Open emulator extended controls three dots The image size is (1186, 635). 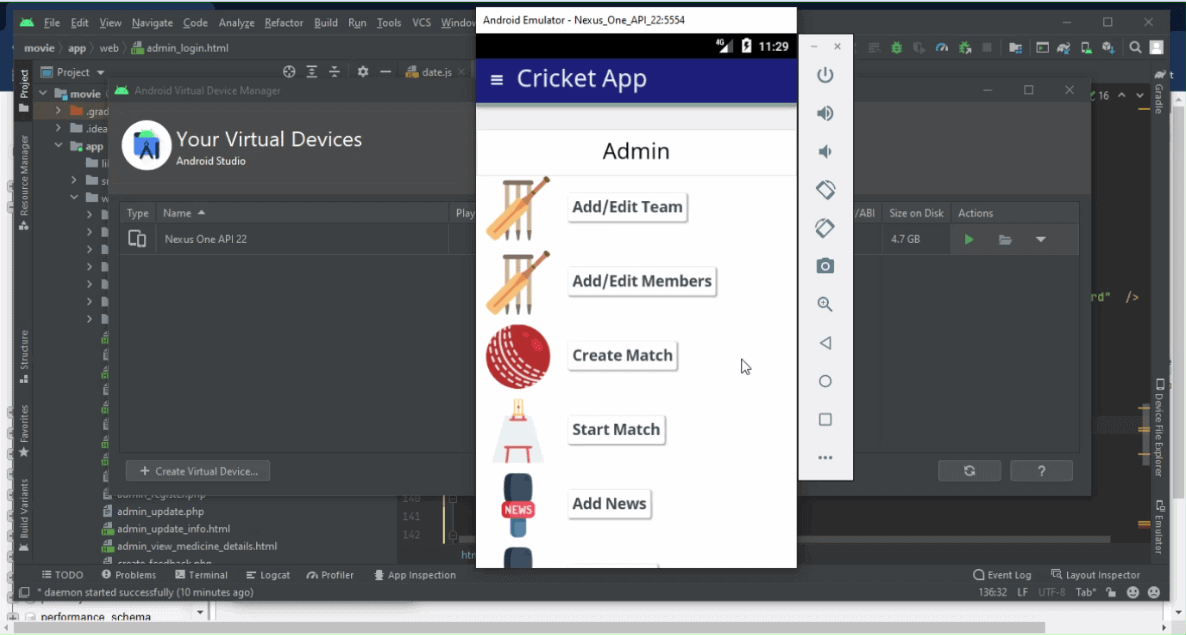click(825, 458)
